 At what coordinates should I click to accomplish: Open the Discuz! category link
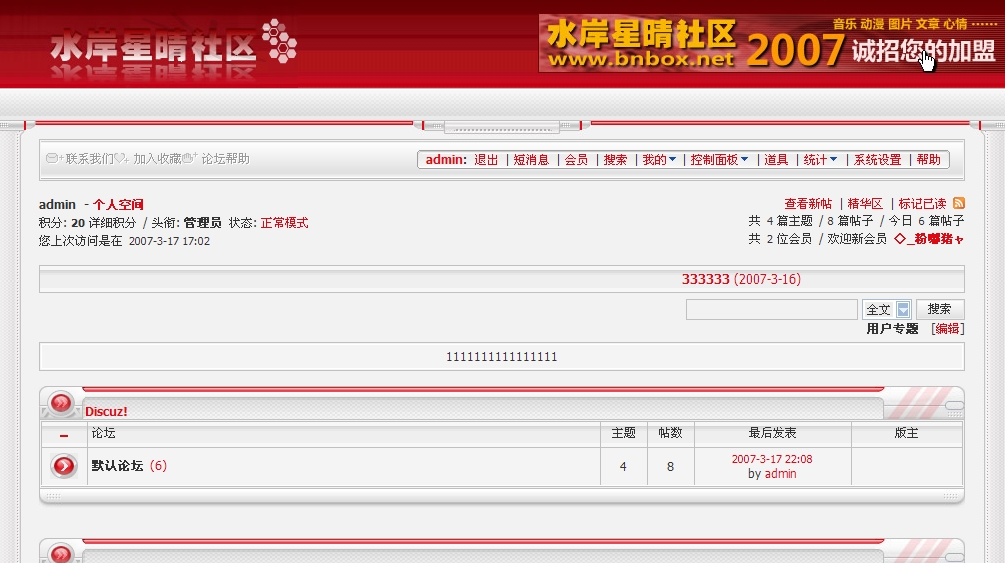(x=106, y=412)
